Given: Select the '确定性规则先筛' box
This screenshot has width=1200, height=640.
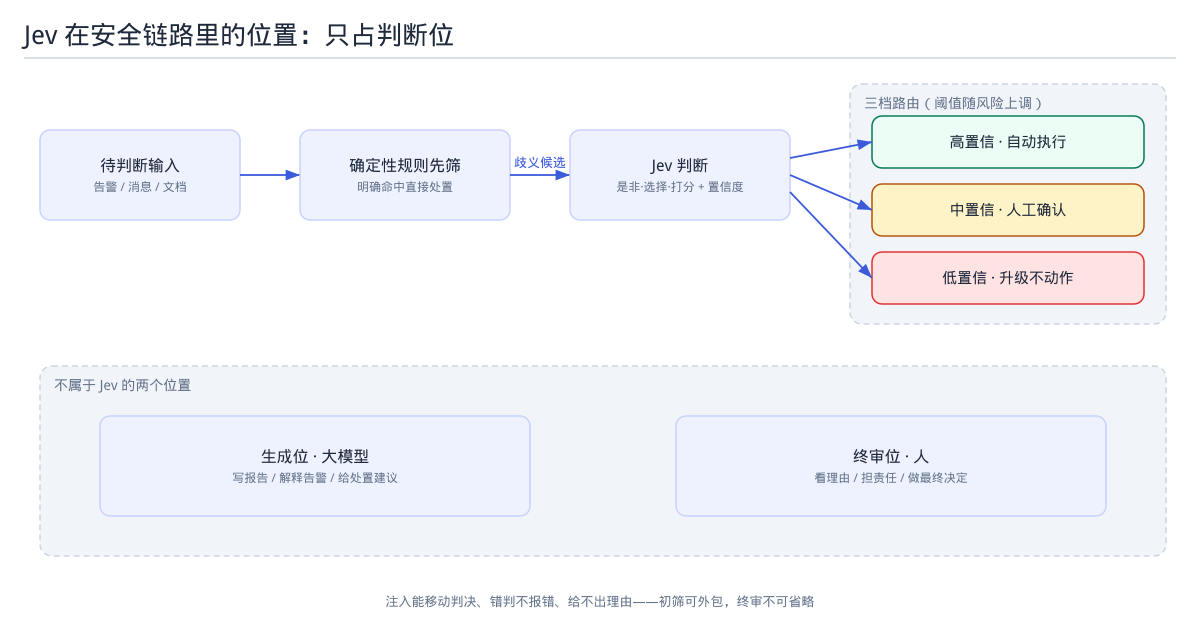Looking at the screenshot, I should pos(405,175).
